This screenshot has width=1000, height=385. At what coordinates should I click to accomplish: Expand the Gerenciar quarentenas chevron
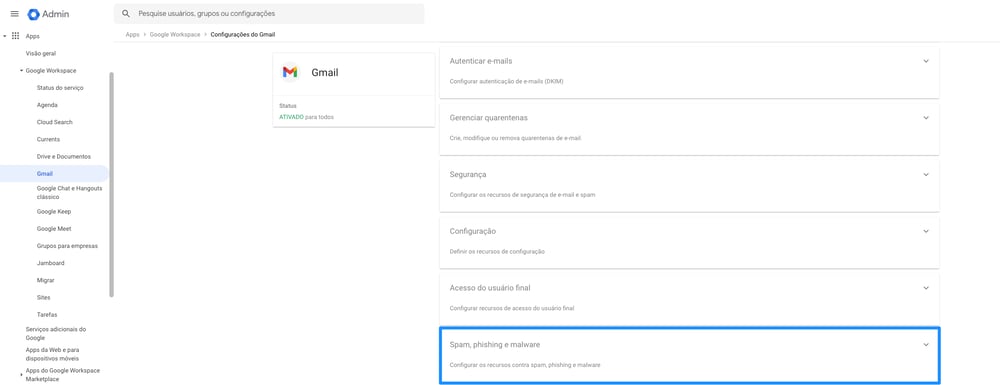pyautogui.click(x=926, y=118)
